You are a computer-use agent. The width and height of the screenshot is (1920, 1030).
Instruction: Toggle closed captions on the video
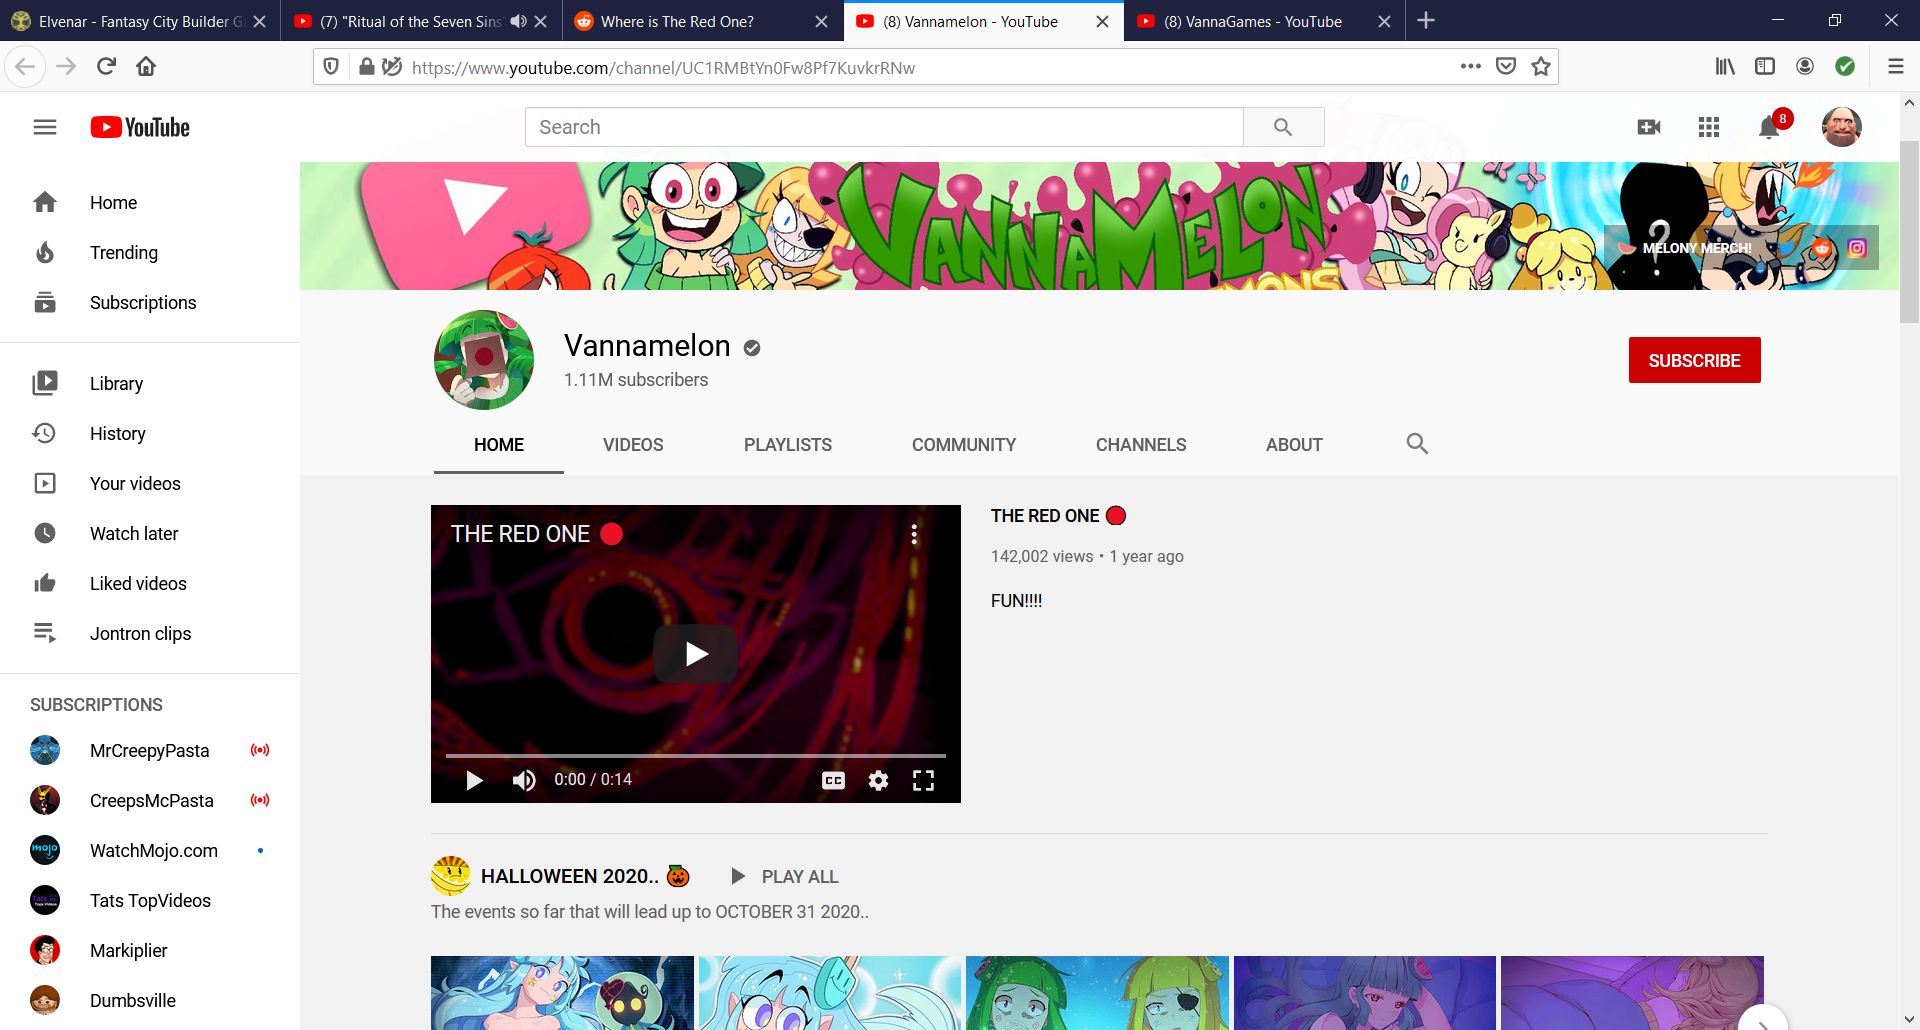833,780
